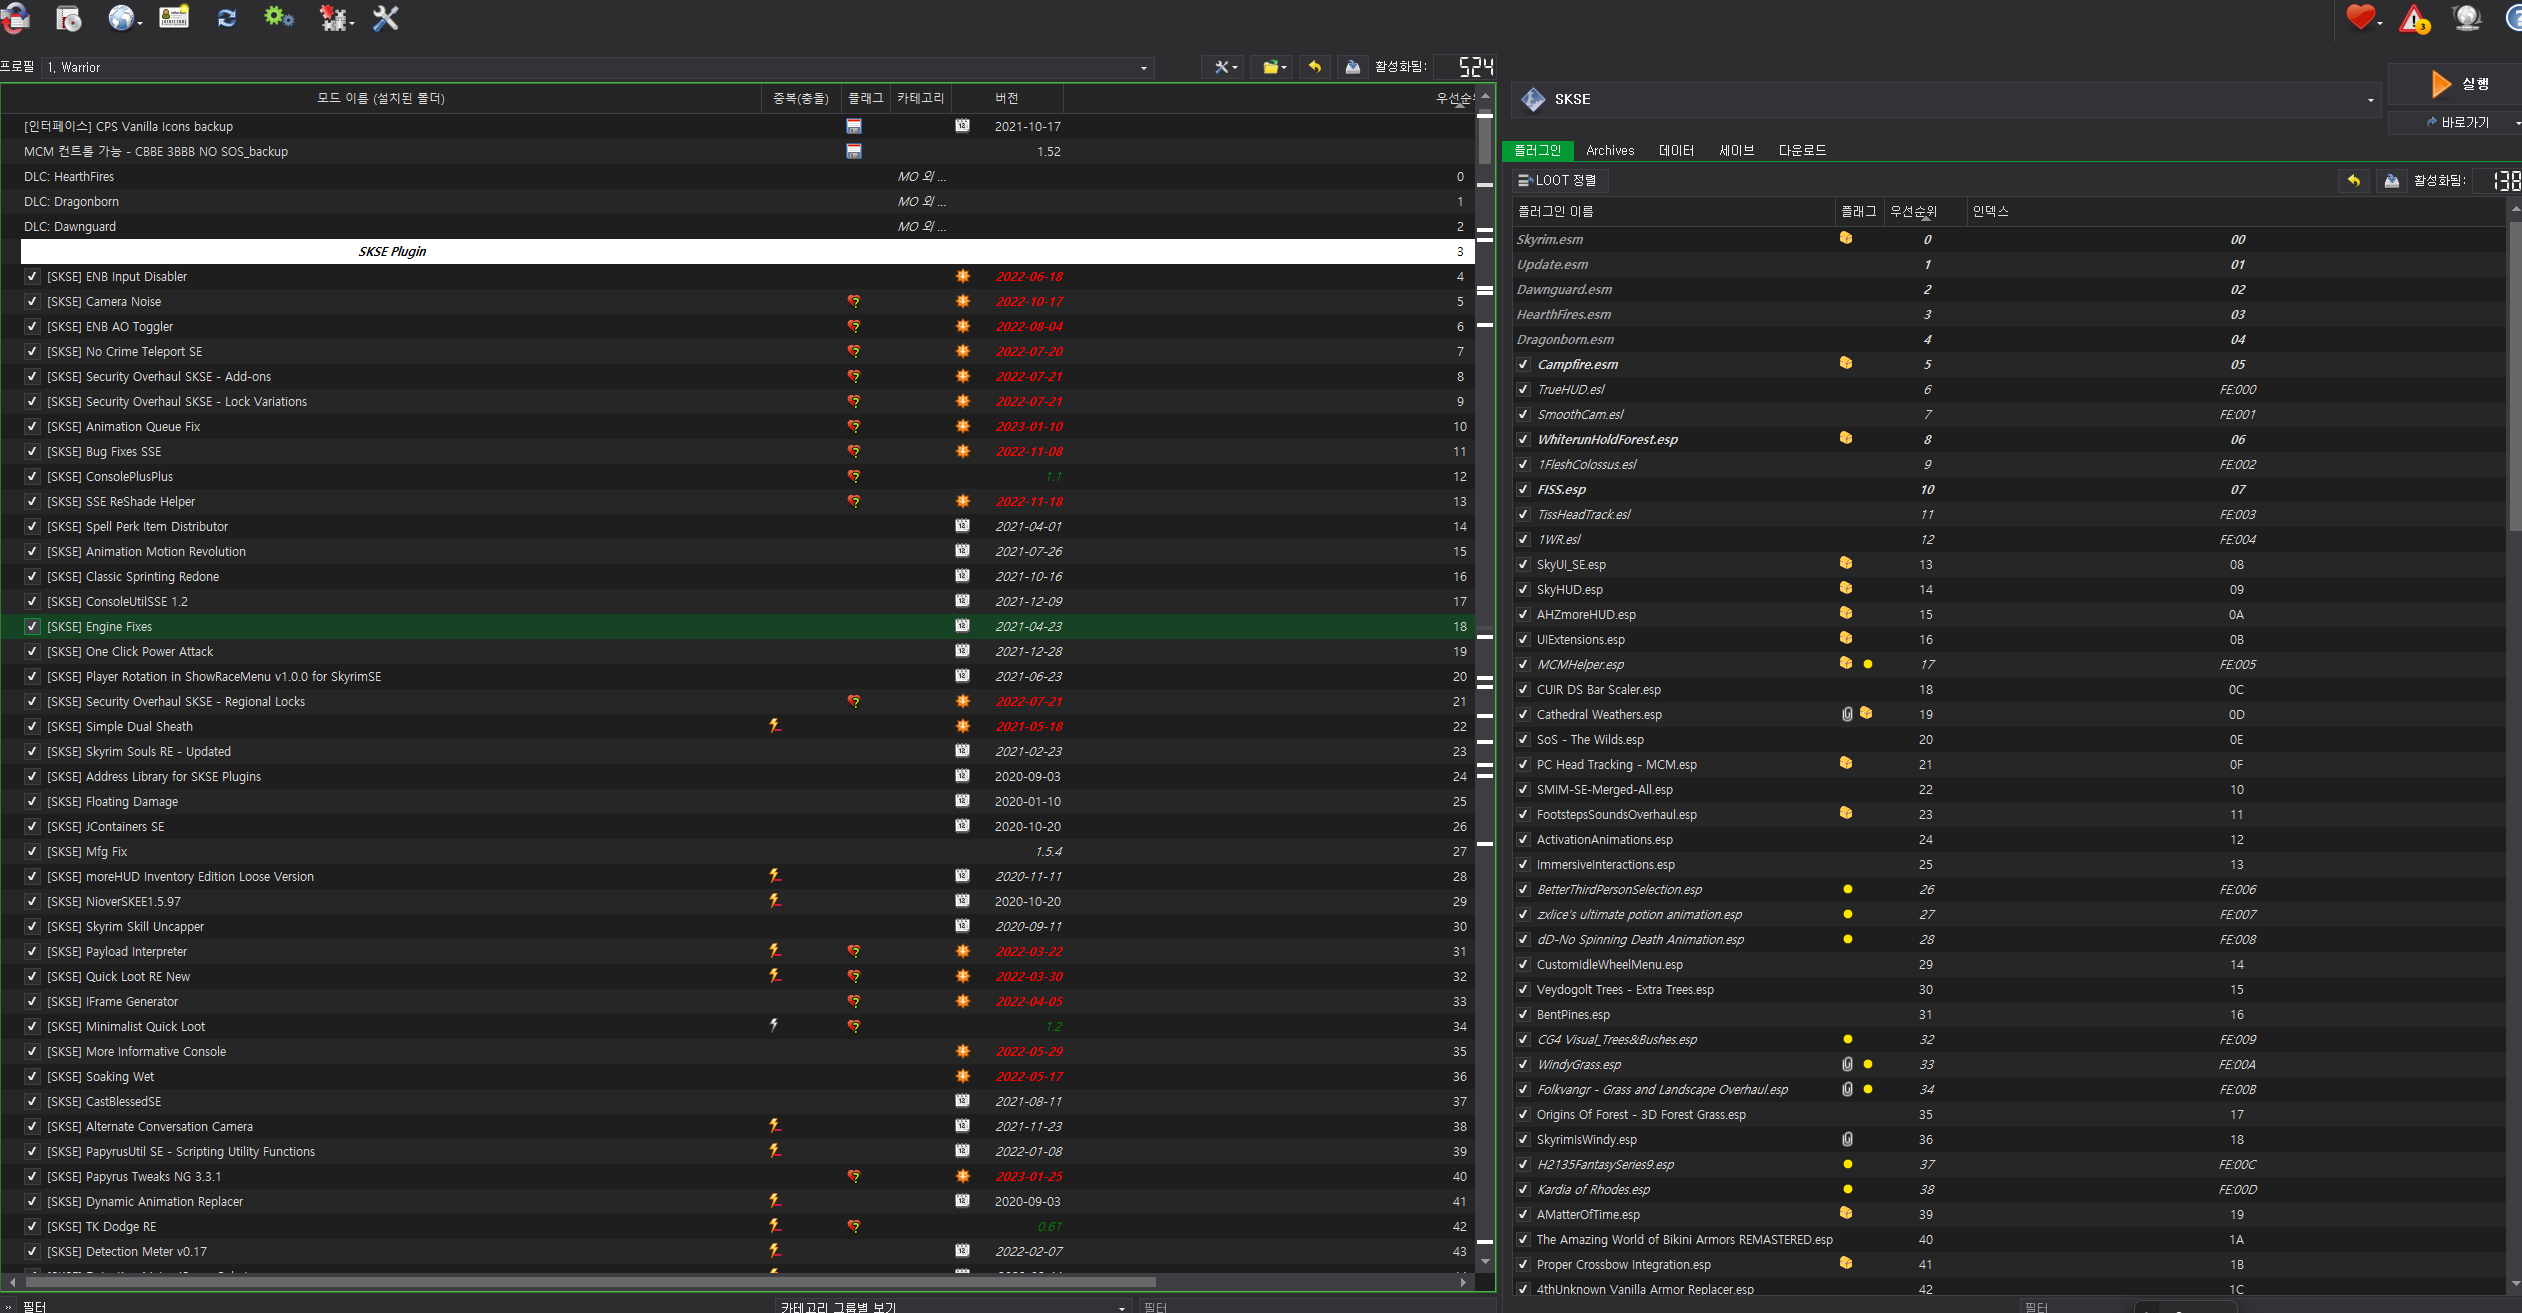This screenshot has height=1313, width=2522.
Task: Click the Install mod from archive icon
Action: (x=68, y=18)
